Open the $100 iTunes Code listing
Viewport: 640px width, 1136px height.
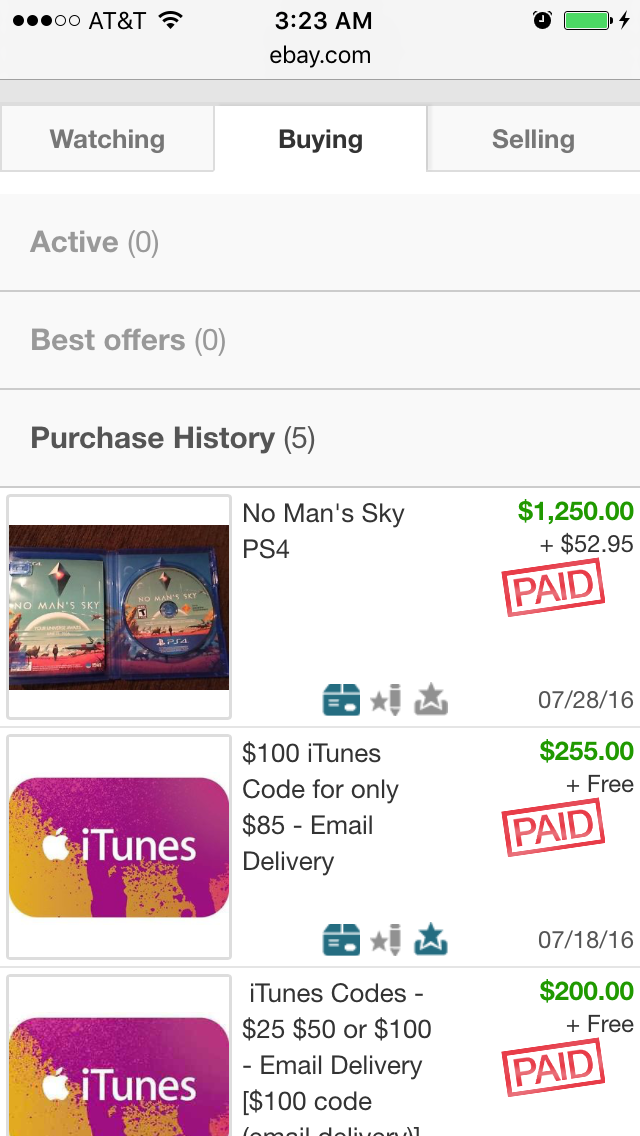pyautogui.click(x=320, y=807)
